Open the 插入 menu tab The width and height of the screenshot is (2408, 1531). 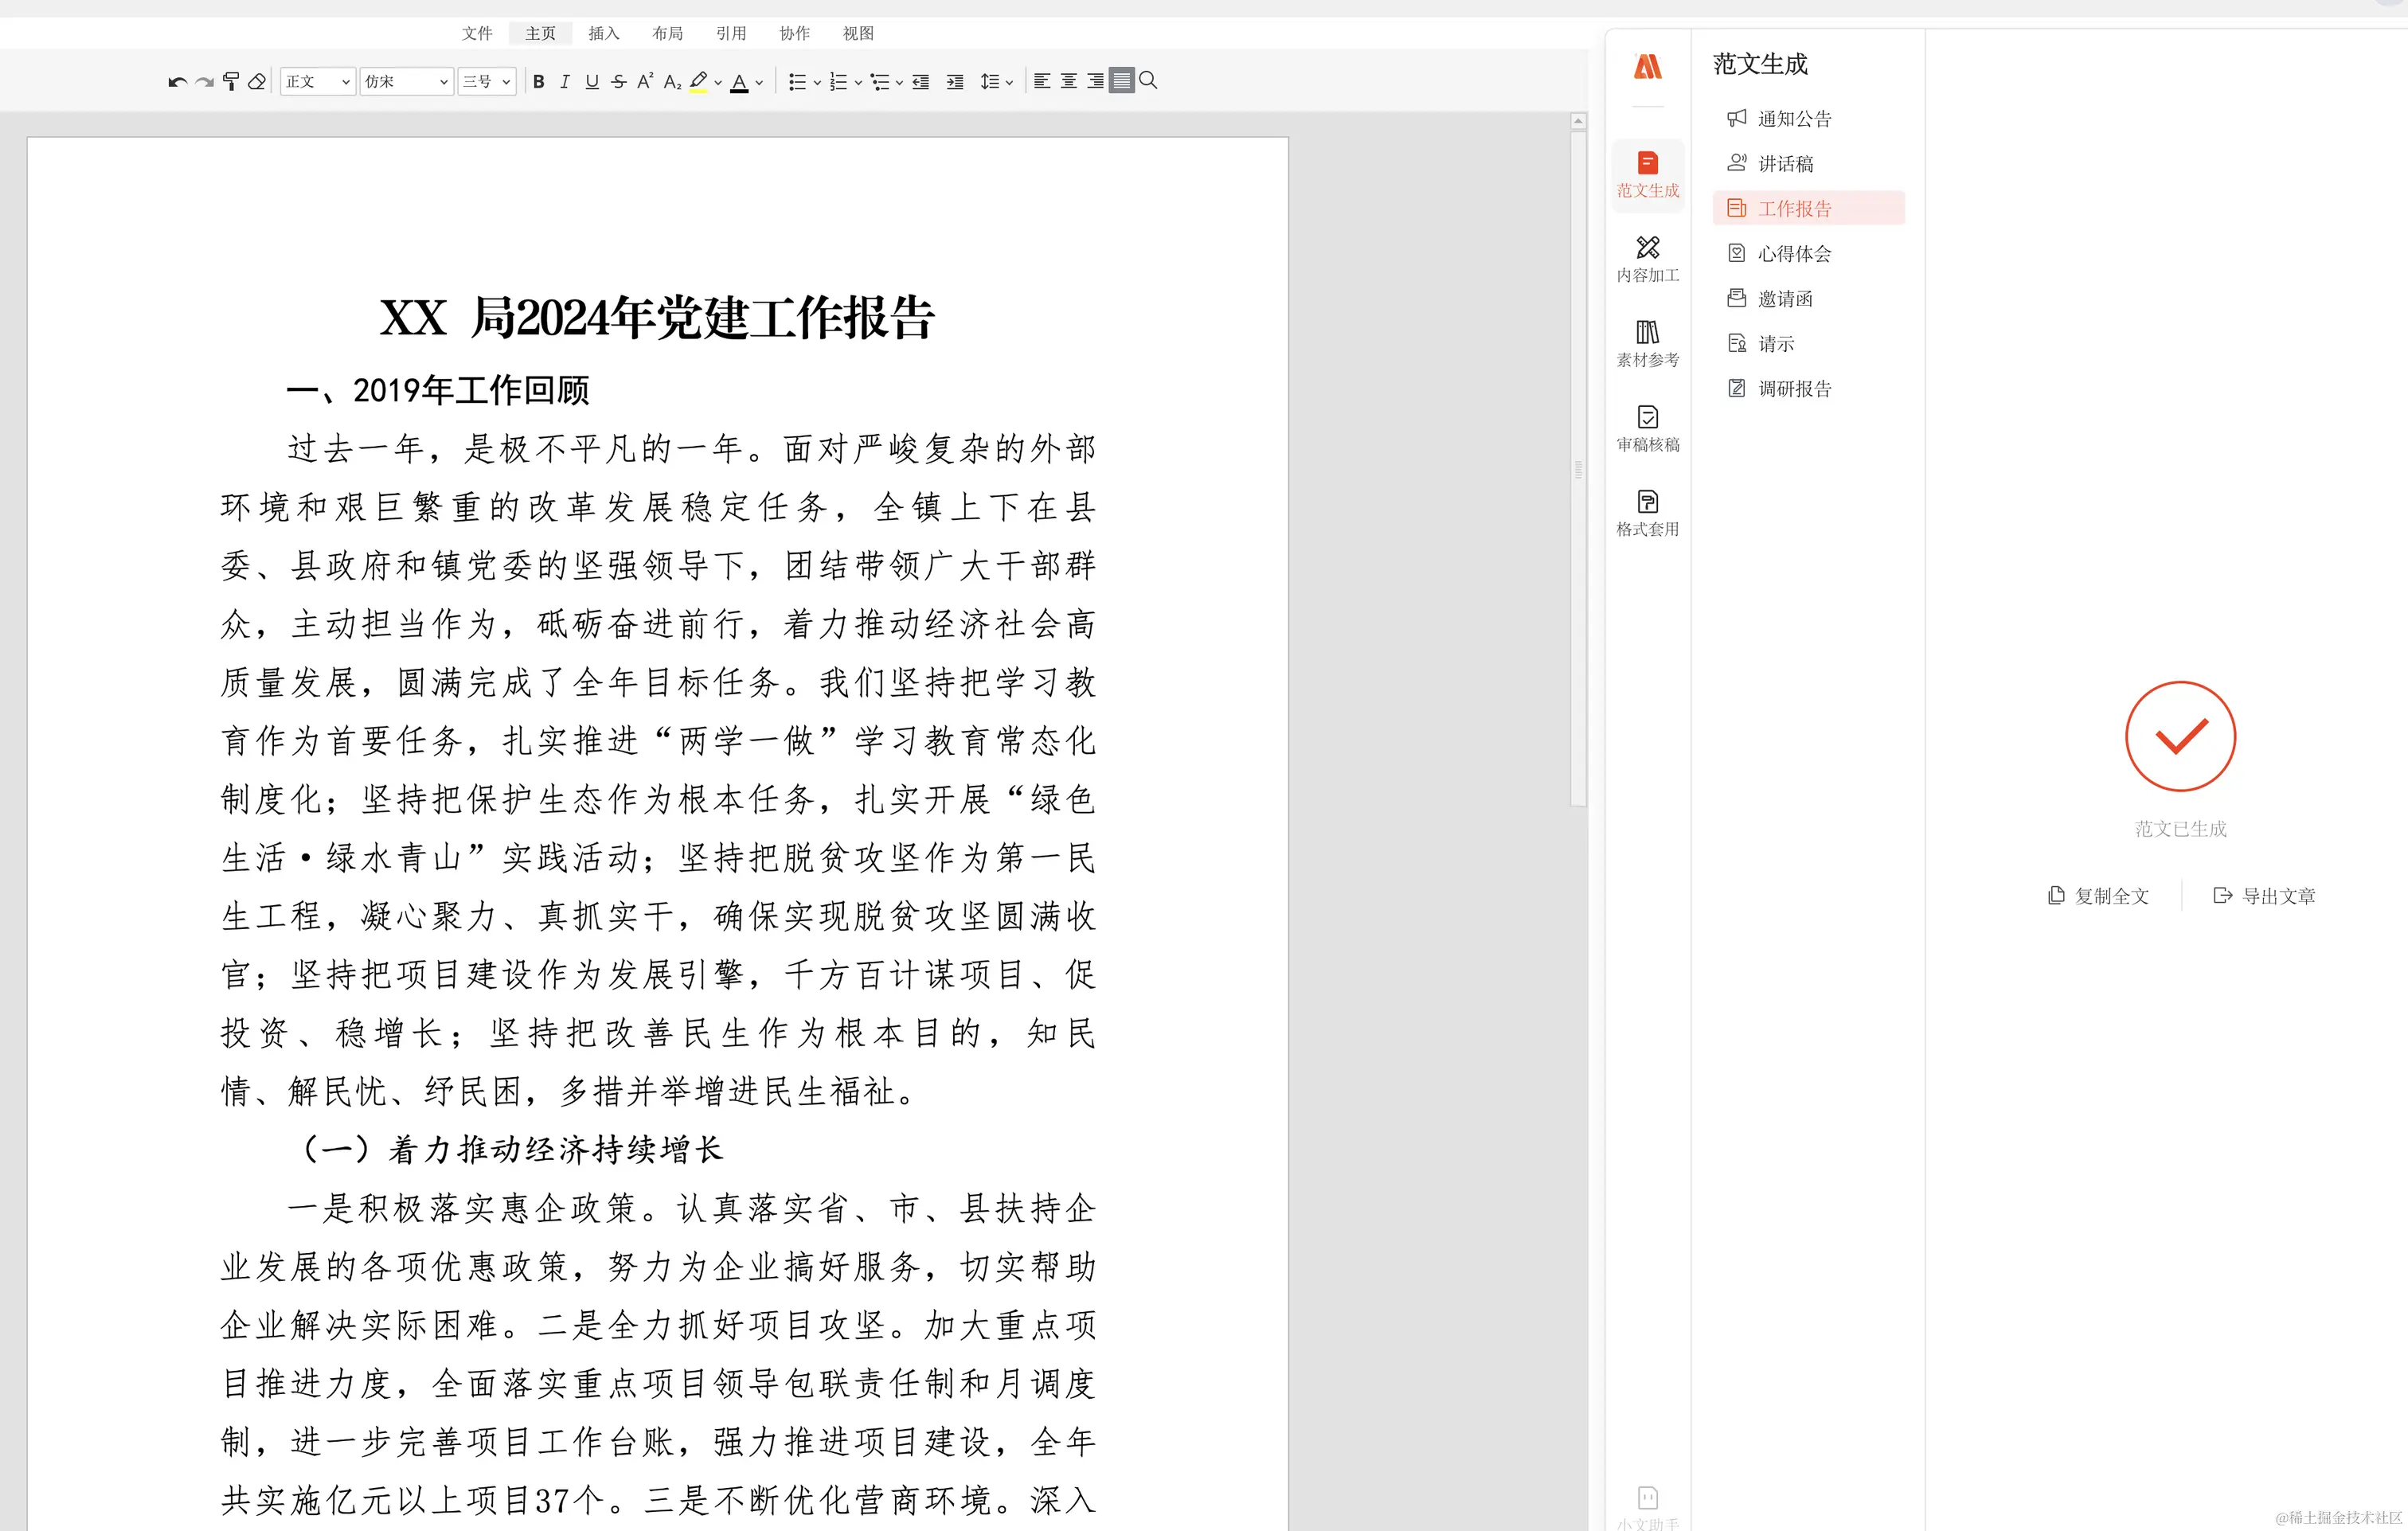click(x=604, y=33)
